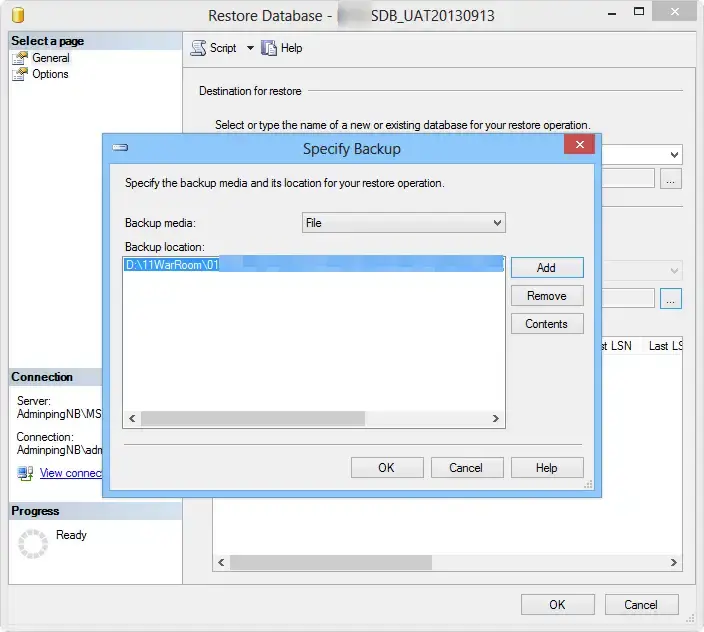Open the View connection properties link
The image size is (704, 632).
71,473
